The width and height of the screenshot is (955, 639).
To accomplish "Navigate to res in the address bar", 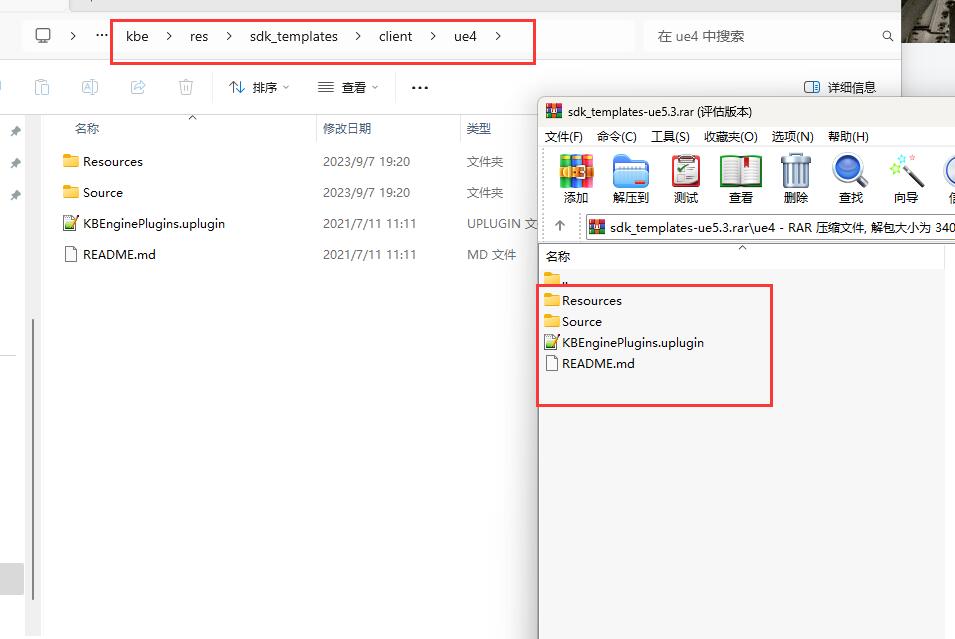I will click(x=199, y=37).
